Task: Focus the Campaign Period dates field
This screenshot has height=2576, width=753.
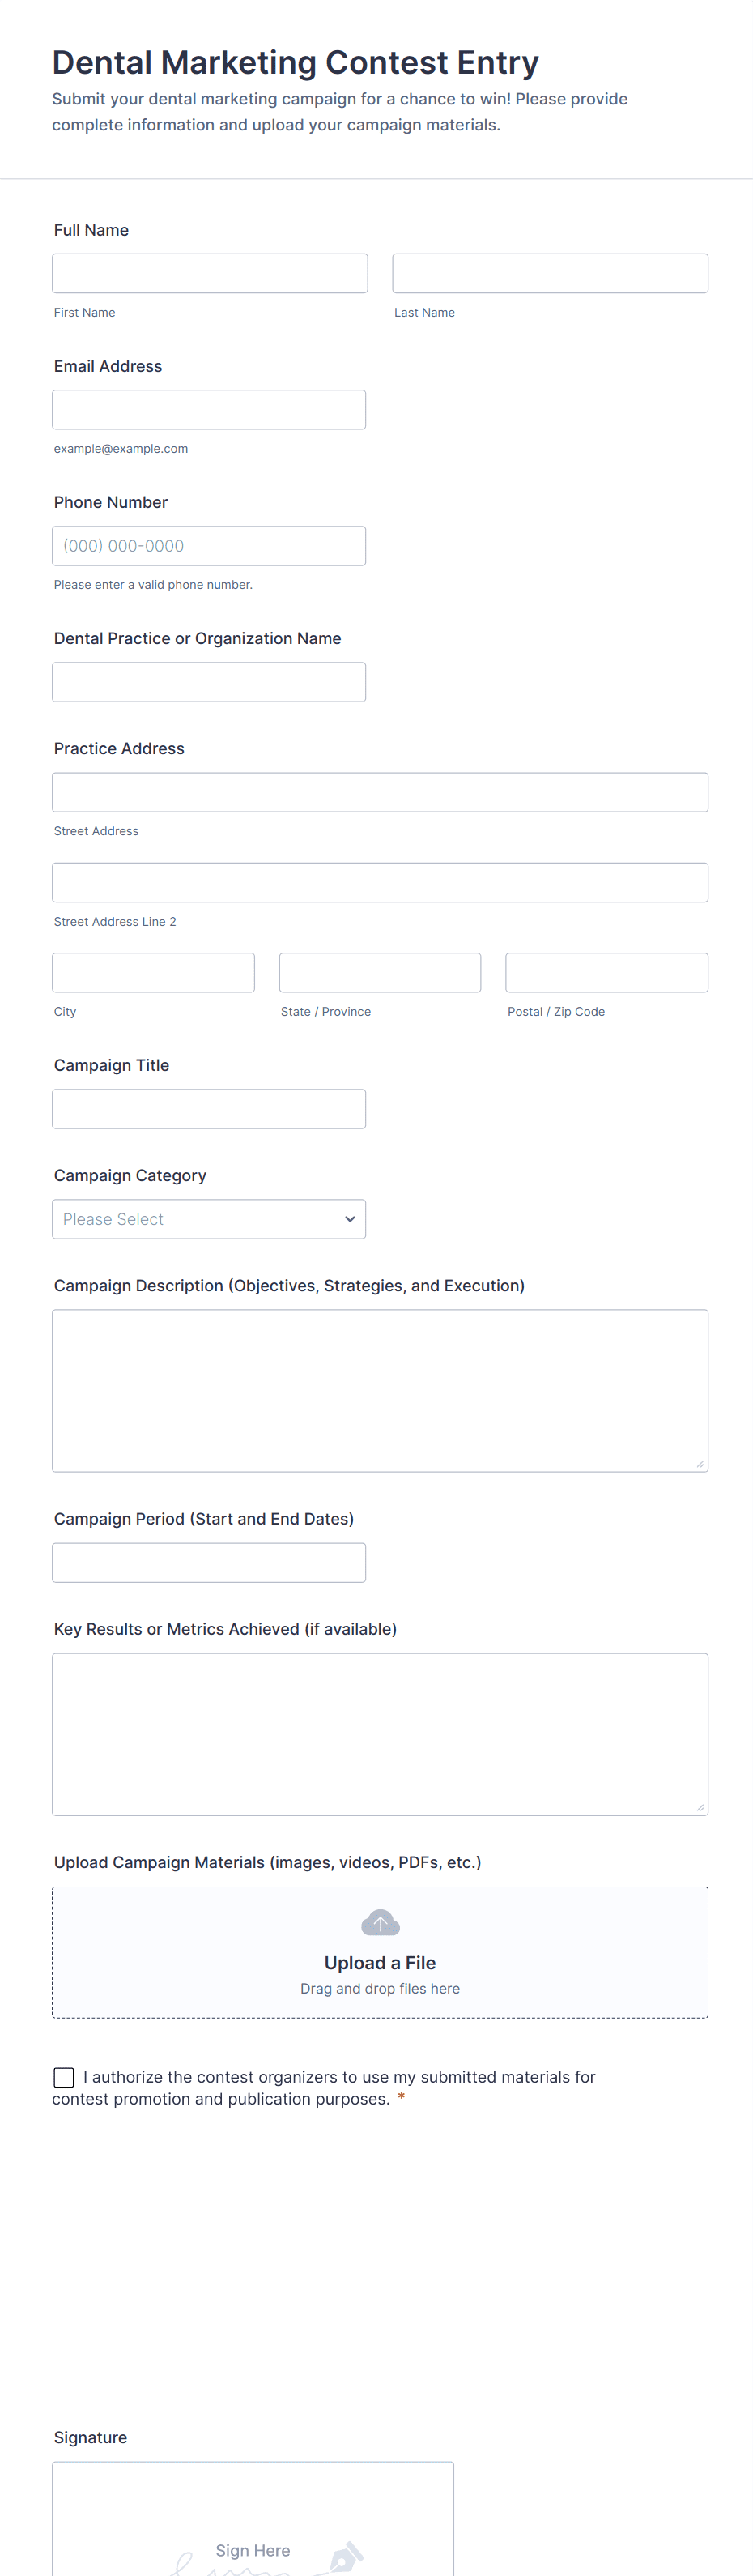Action: (208, 1563)
